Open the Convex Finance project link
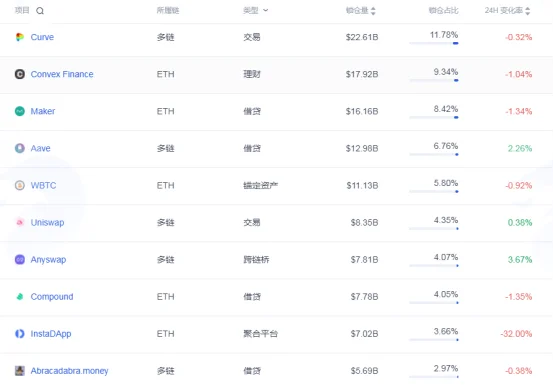This screenshot has height=389, width=554. [x=62, y=74]
